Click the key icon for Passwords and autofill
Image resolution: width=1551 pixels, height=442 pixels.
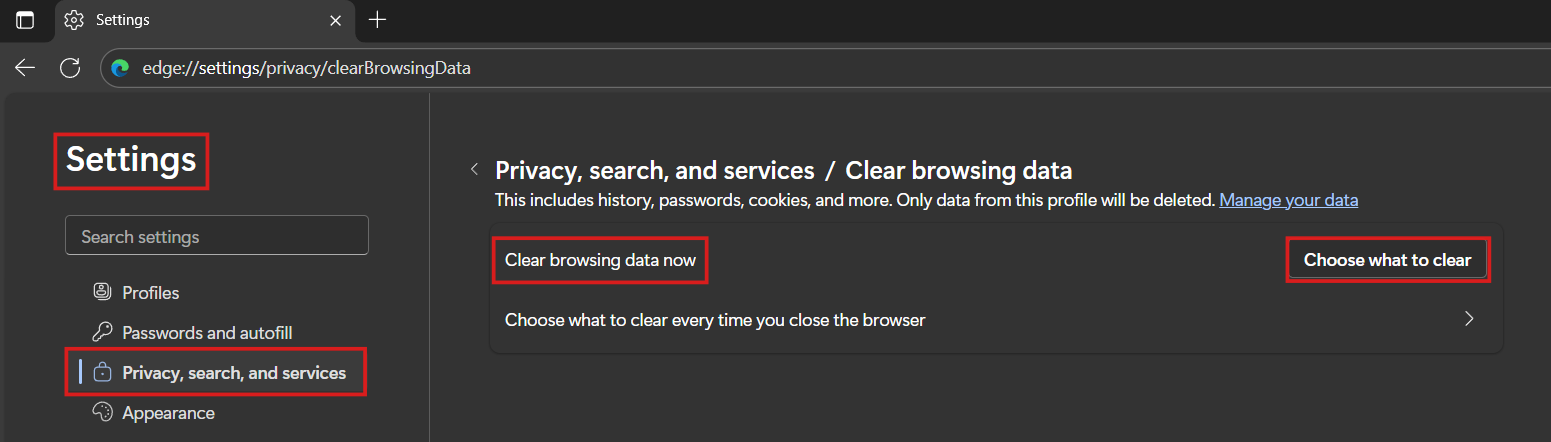102,333
